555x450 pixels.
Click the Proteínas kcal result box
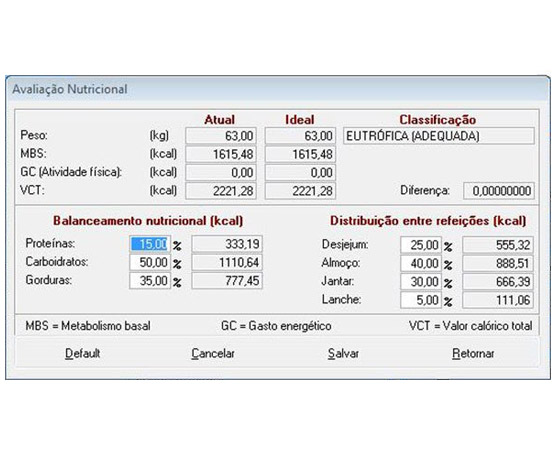point(227,244)
